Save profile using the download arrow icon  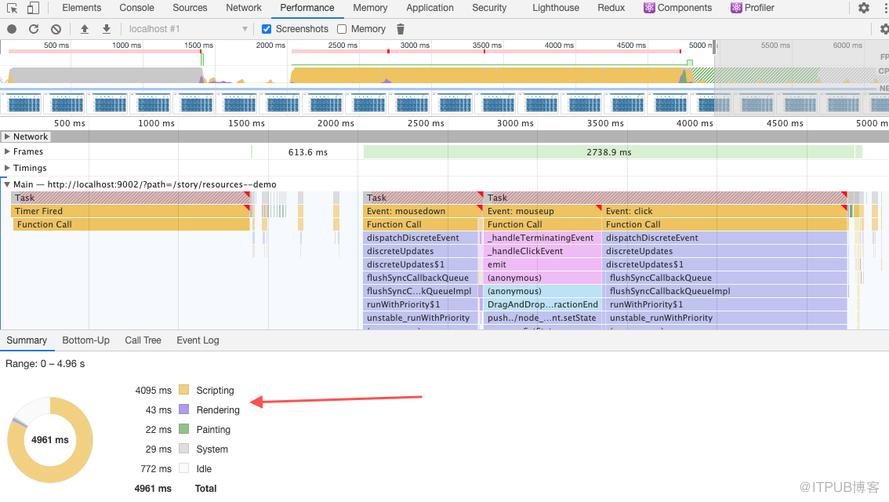(x=106, y=29)
